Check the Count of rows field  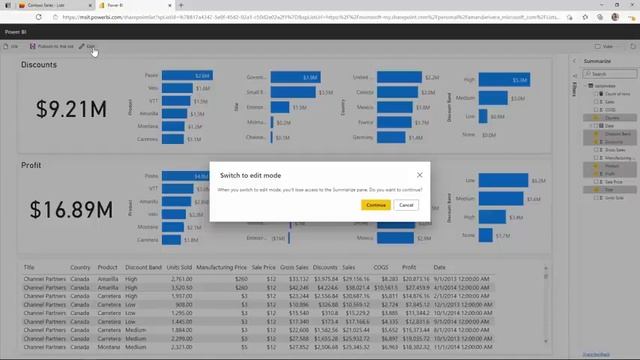pos(596,94)
